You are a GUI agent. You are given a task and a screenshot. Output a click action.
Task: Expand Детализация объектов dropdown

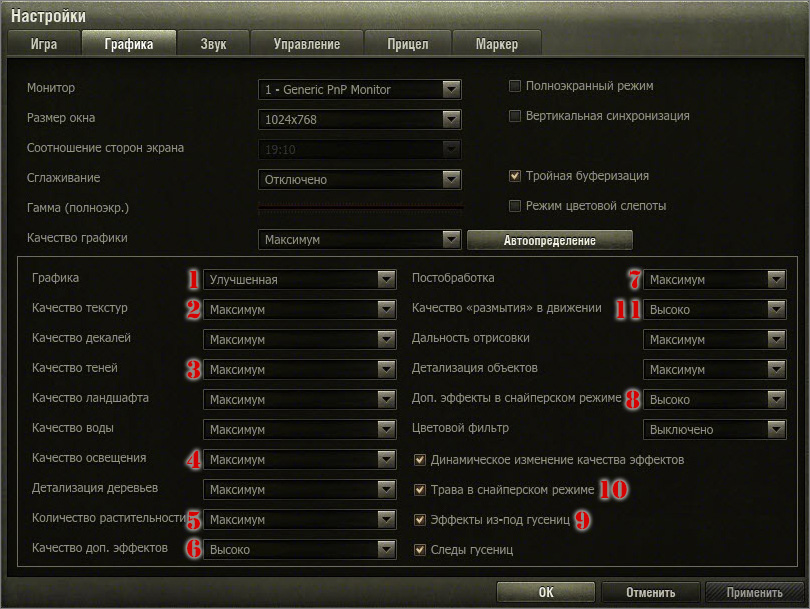(x=715, y=369)
